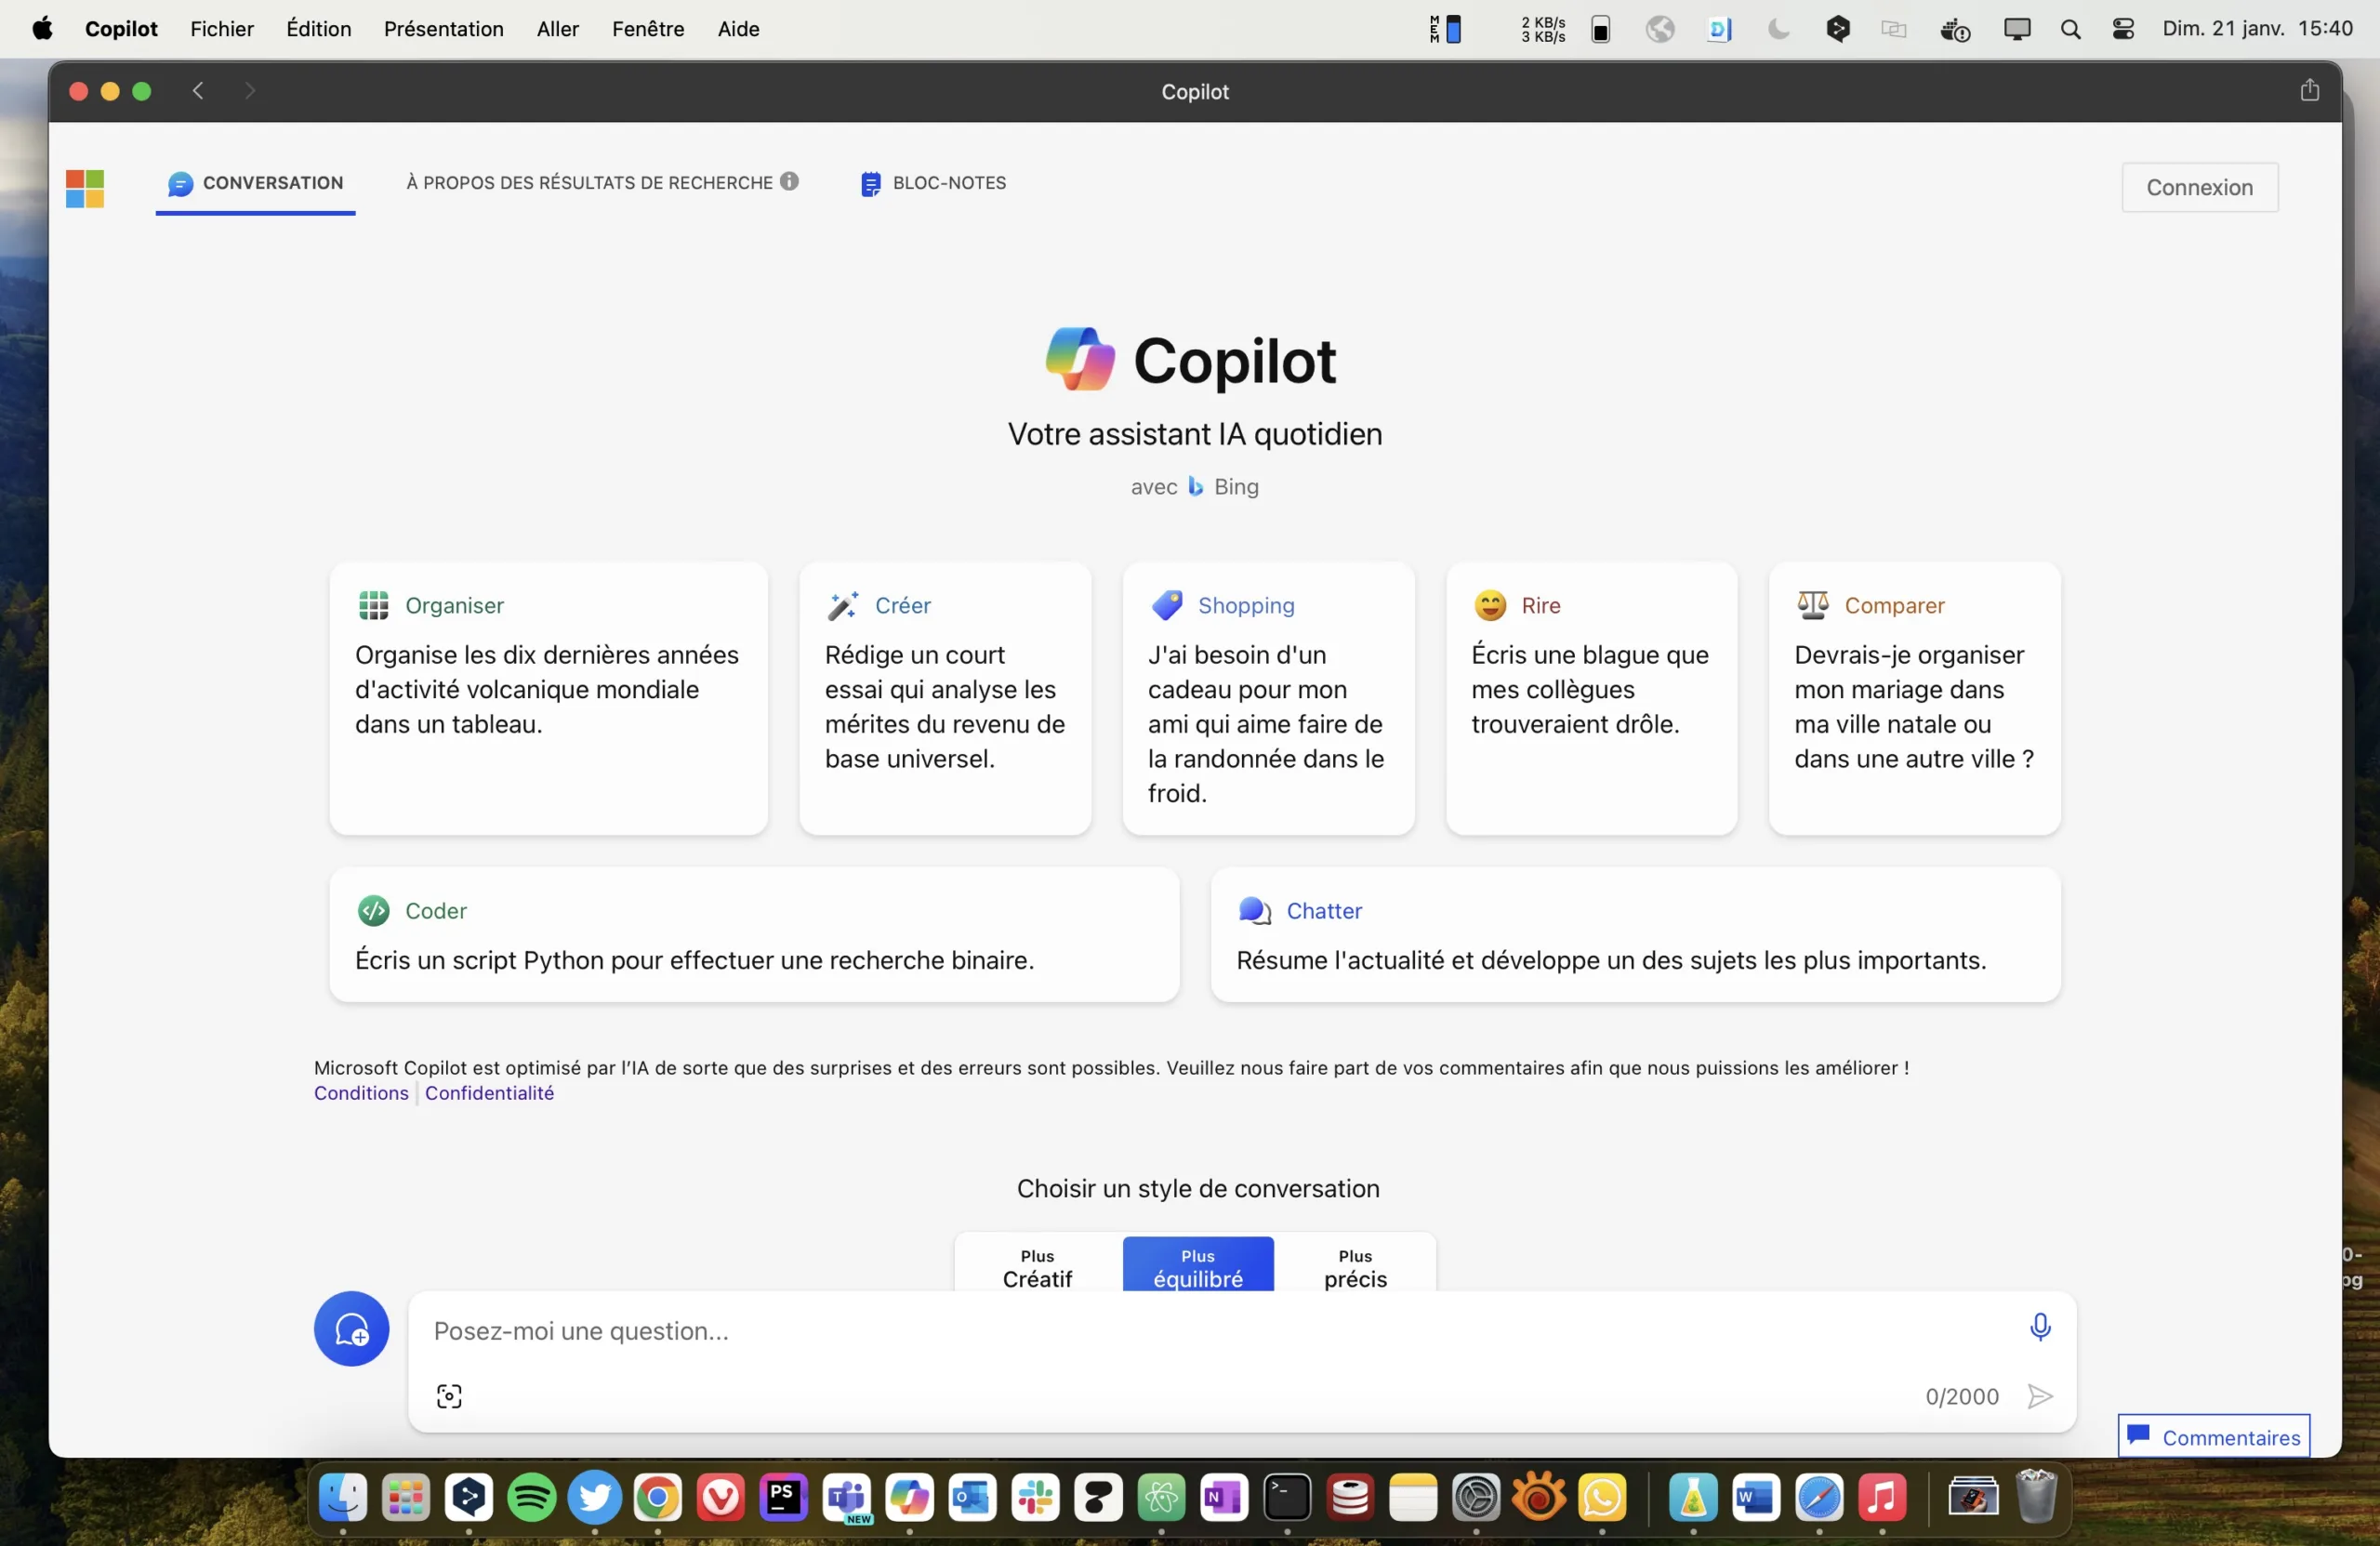Open the Commentaires feedback button
The image size is (2380, 1546).
point(2213,1436)
